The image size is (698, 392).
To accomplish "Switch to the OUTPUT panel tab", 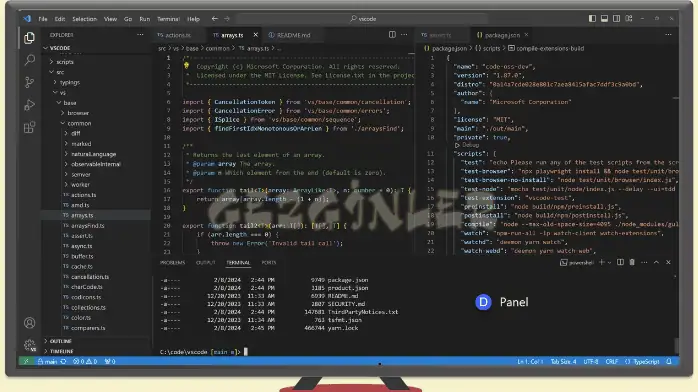I will click(x=206, y=263).
